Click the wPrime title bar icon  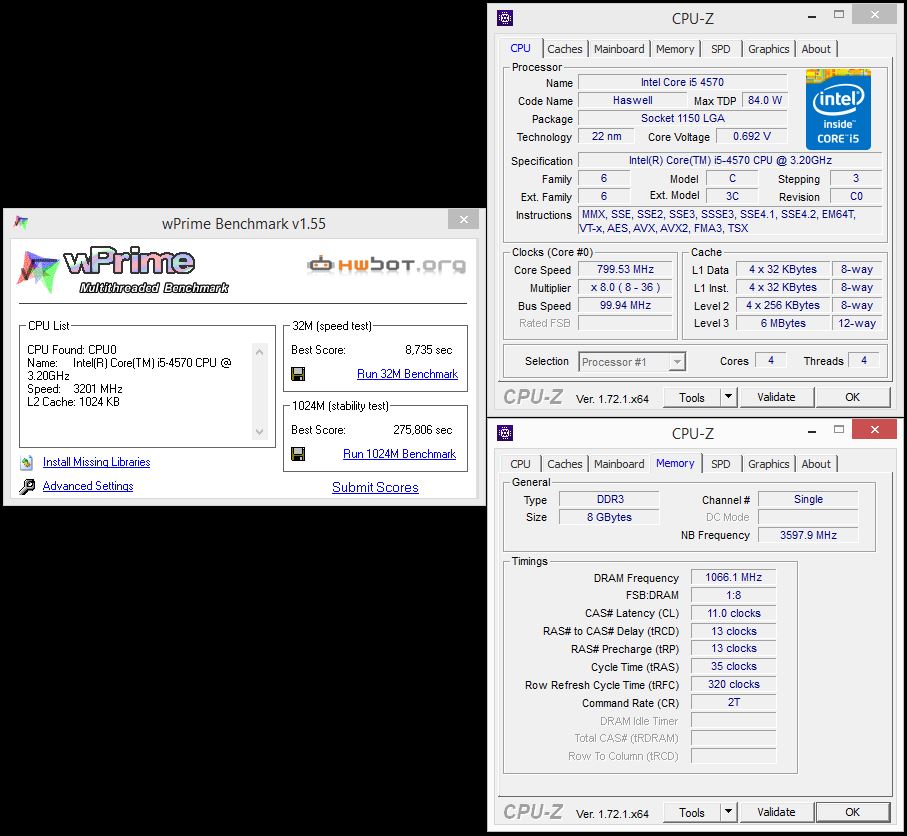click(x=21, y=223)
